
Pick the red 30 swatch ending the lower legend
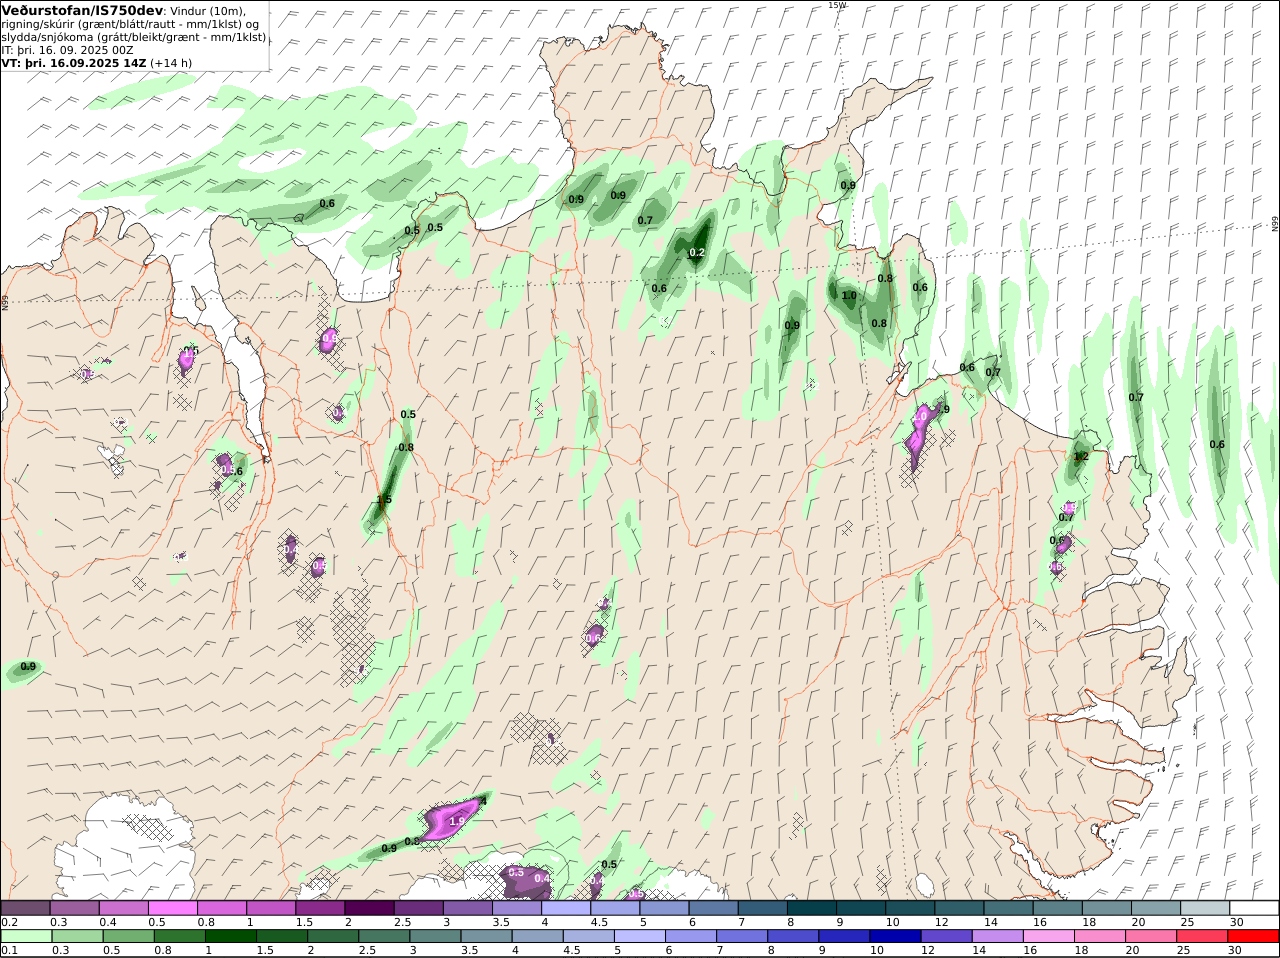point(1254,936)
